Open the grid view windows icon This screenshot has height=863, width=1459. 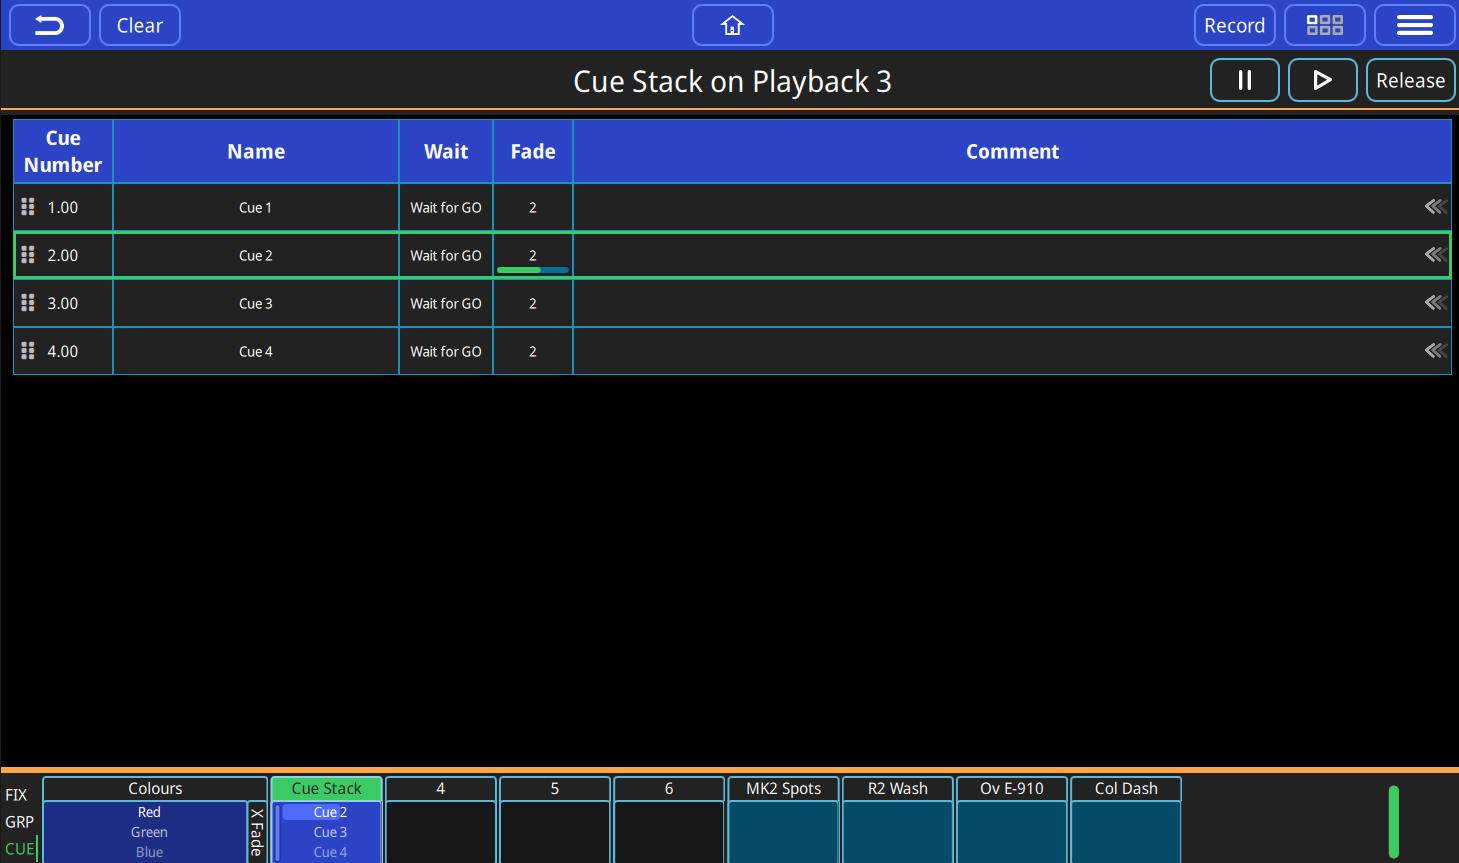pyautogui.click(x=1324, y=25)
